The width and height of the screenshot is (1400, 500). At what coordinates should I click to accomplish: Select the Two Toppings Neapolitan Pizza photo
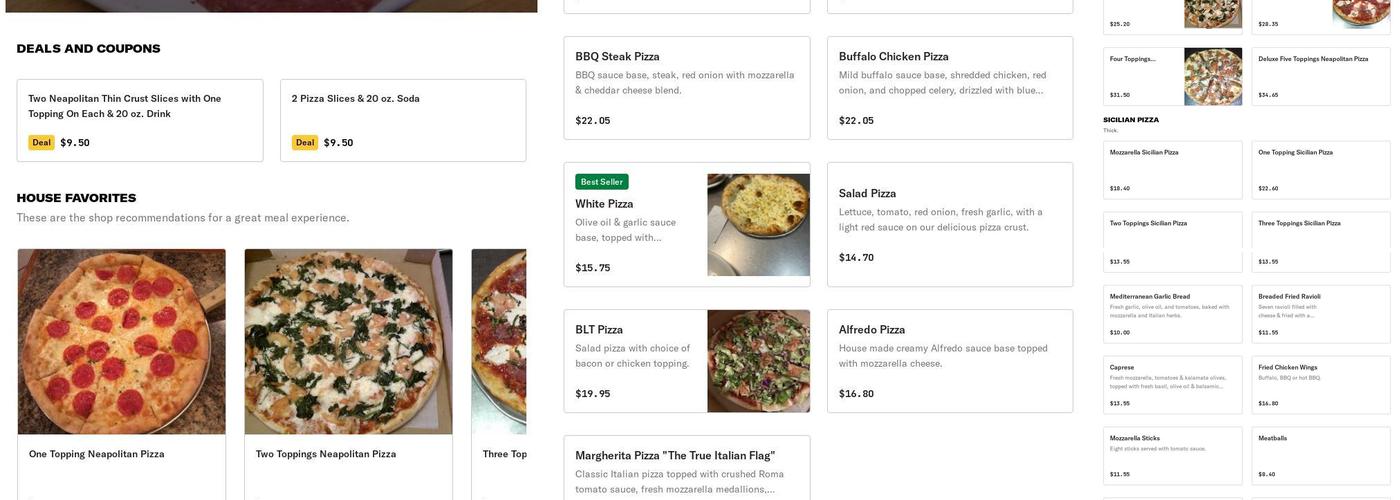(348, 341)
